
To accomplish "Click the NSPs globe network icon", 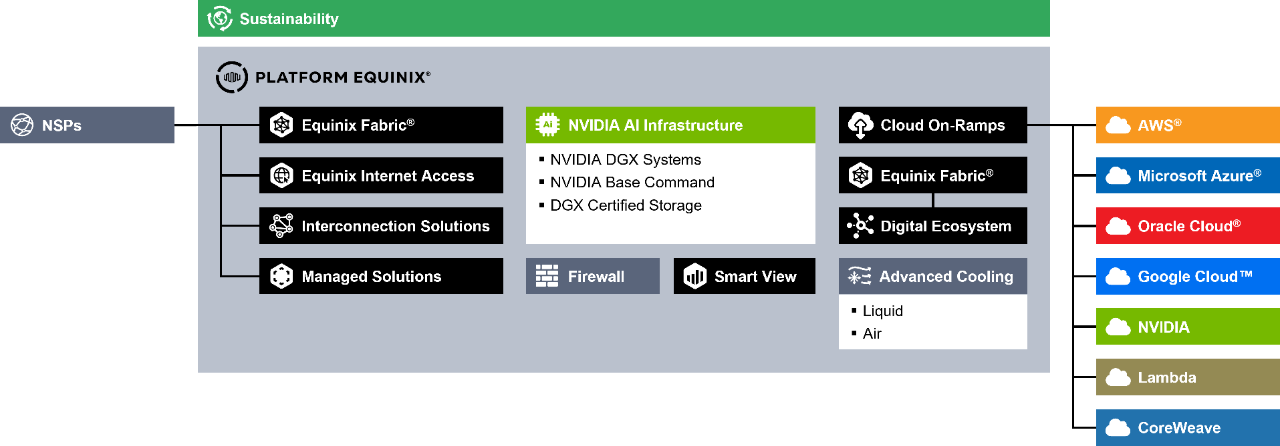I will pyautogui.click(x=22, y=125).
